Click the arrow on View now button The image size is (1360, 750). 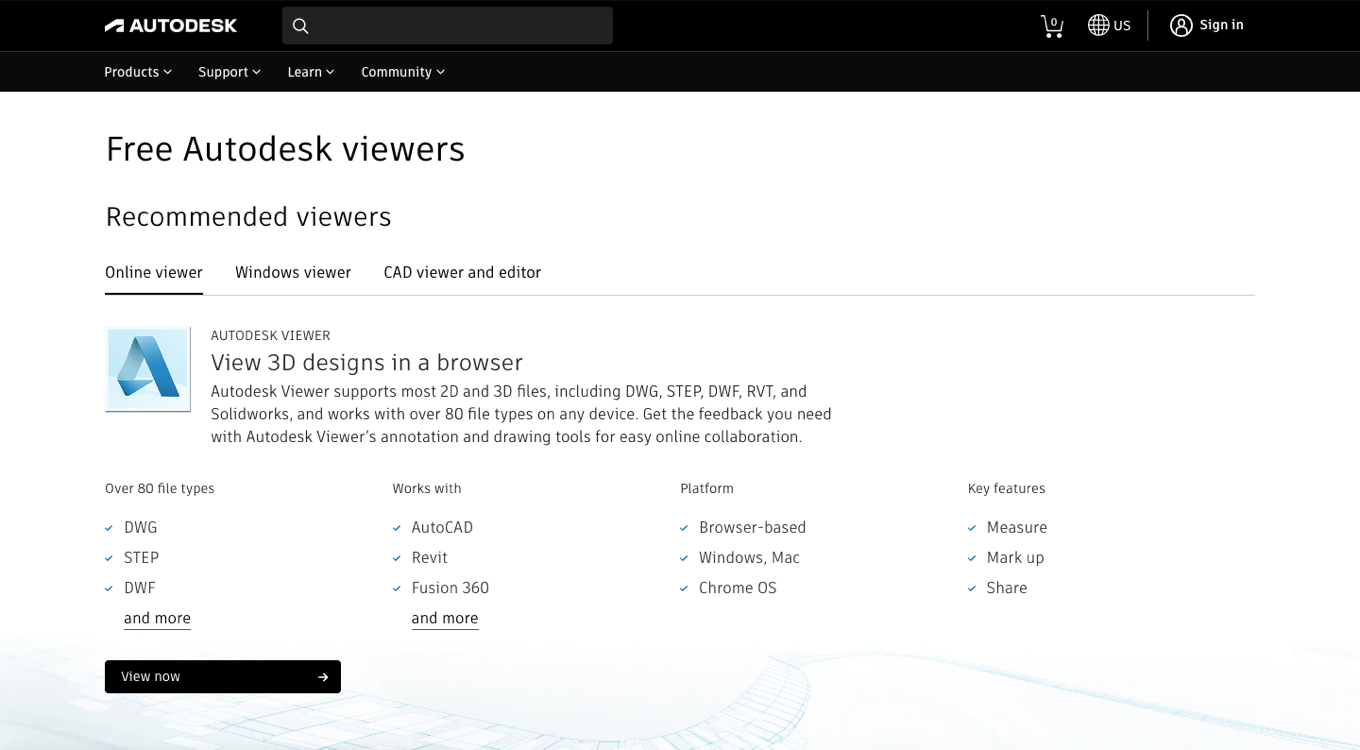point(323,677)
